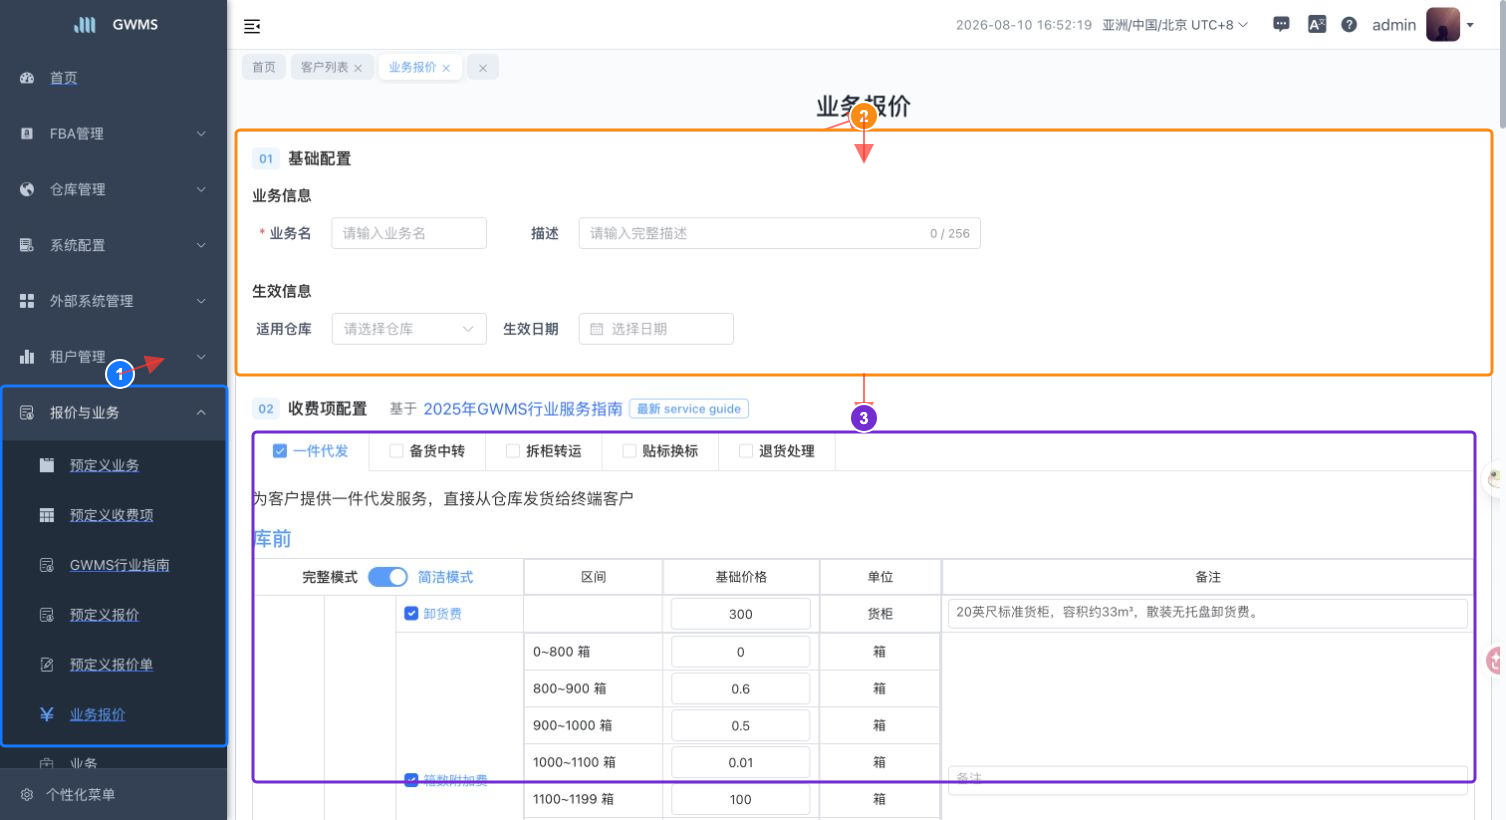Switch to the 首页 page tab
Image resolution: width=1506 pixels, height=820 pixels.
[x=264, y=67]
